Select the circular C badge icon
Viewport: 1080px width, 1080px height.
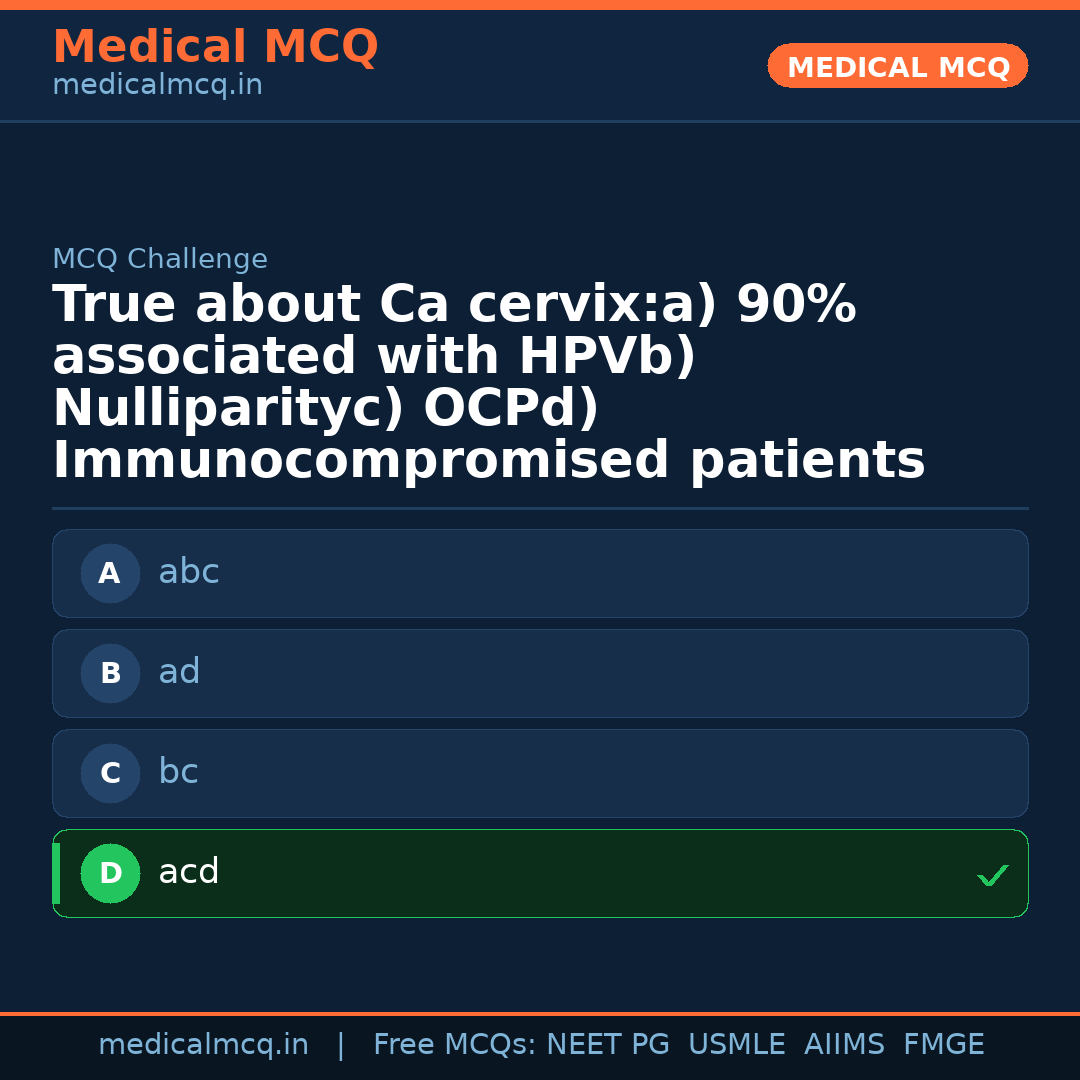110,773
